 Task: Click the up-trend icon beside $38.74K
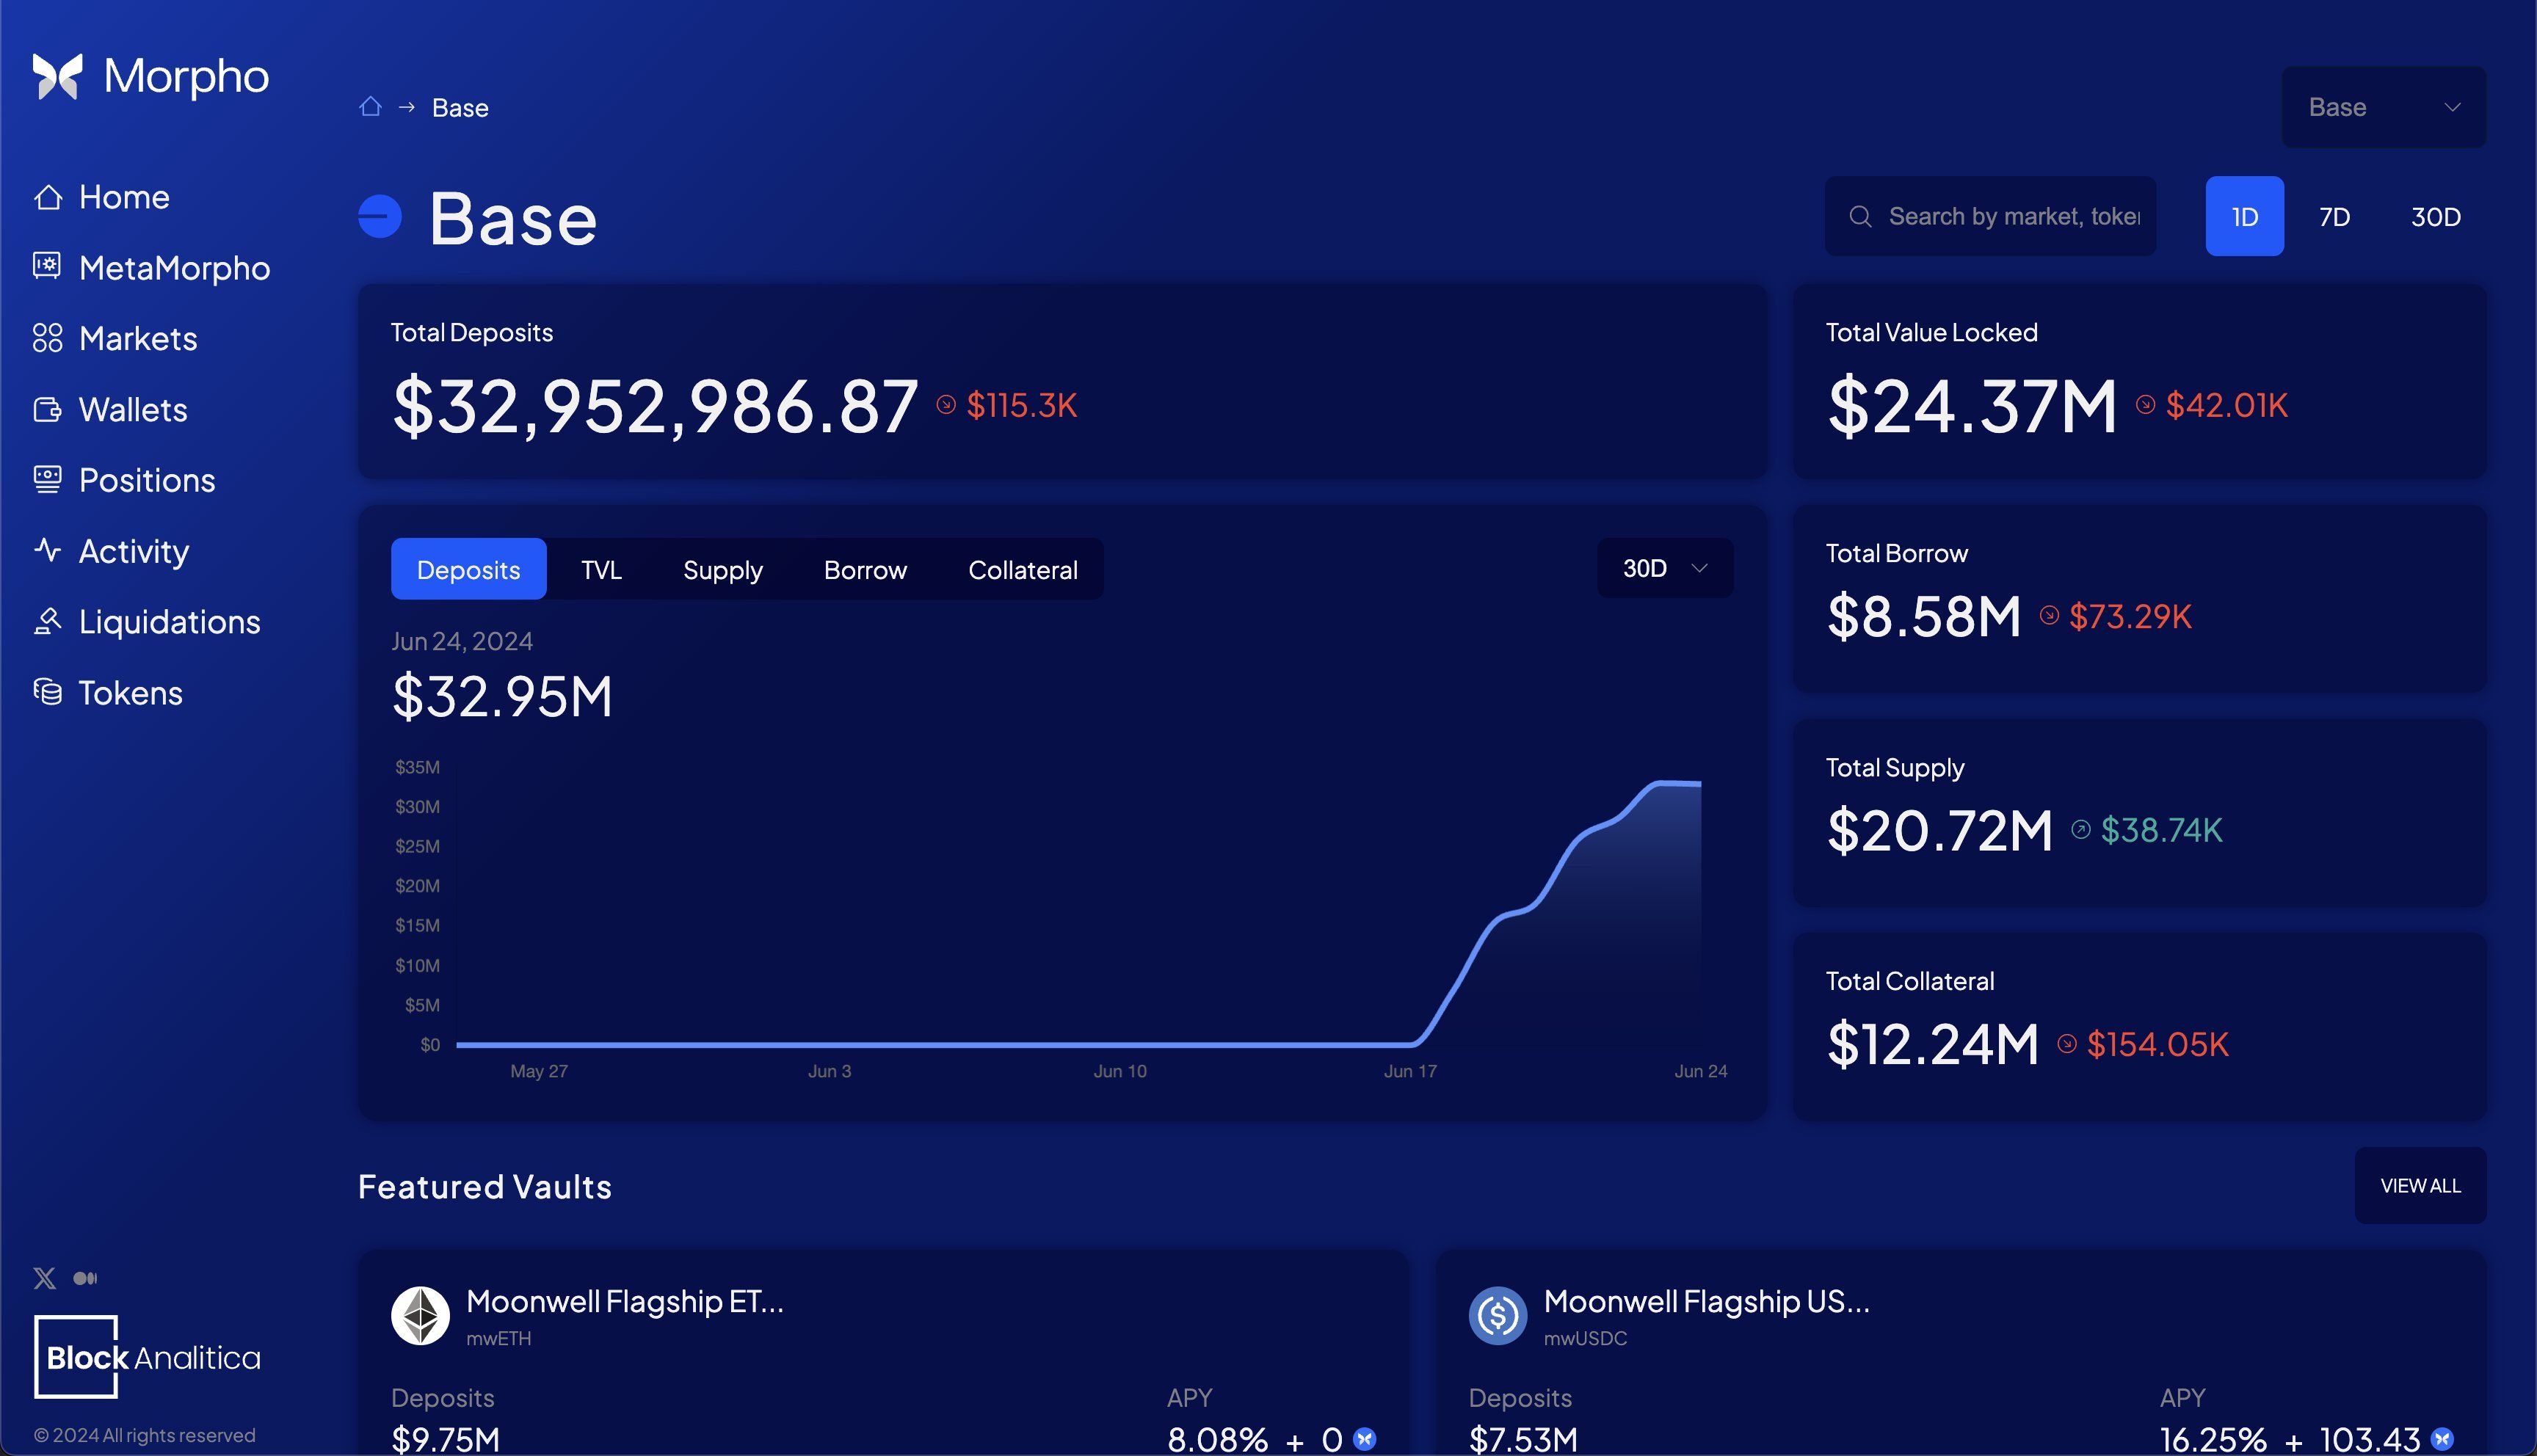click(x=2081, y=829)
